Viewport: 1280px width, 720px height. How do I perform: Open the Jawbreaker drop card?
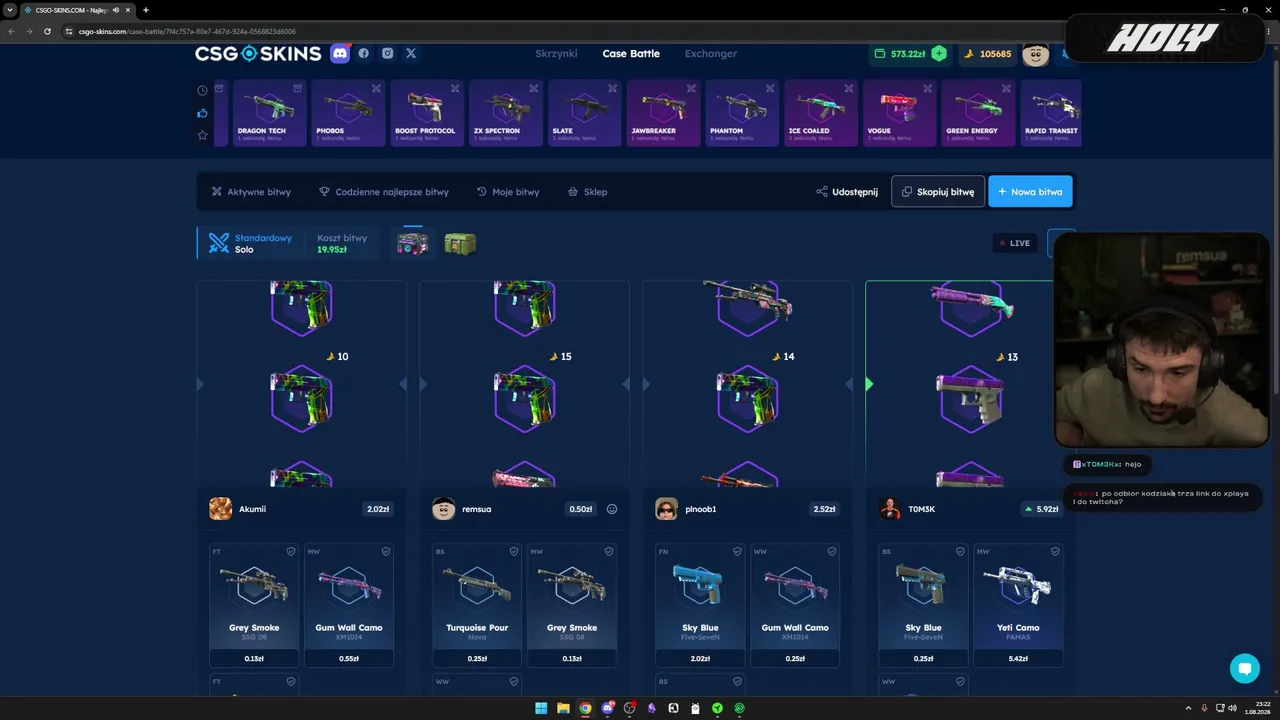tap(664, 113)
